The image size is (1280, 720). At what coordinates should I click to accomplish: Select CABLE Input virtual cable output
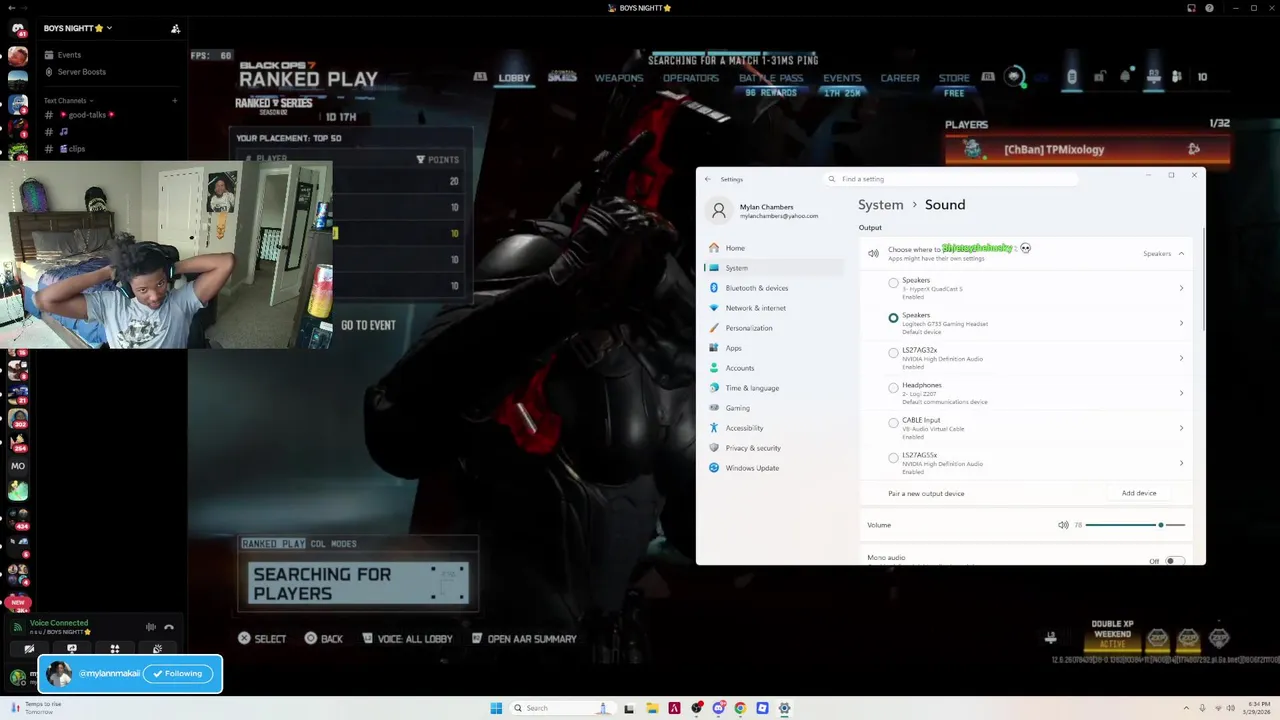pyautogui.click(x=893, y=423)
